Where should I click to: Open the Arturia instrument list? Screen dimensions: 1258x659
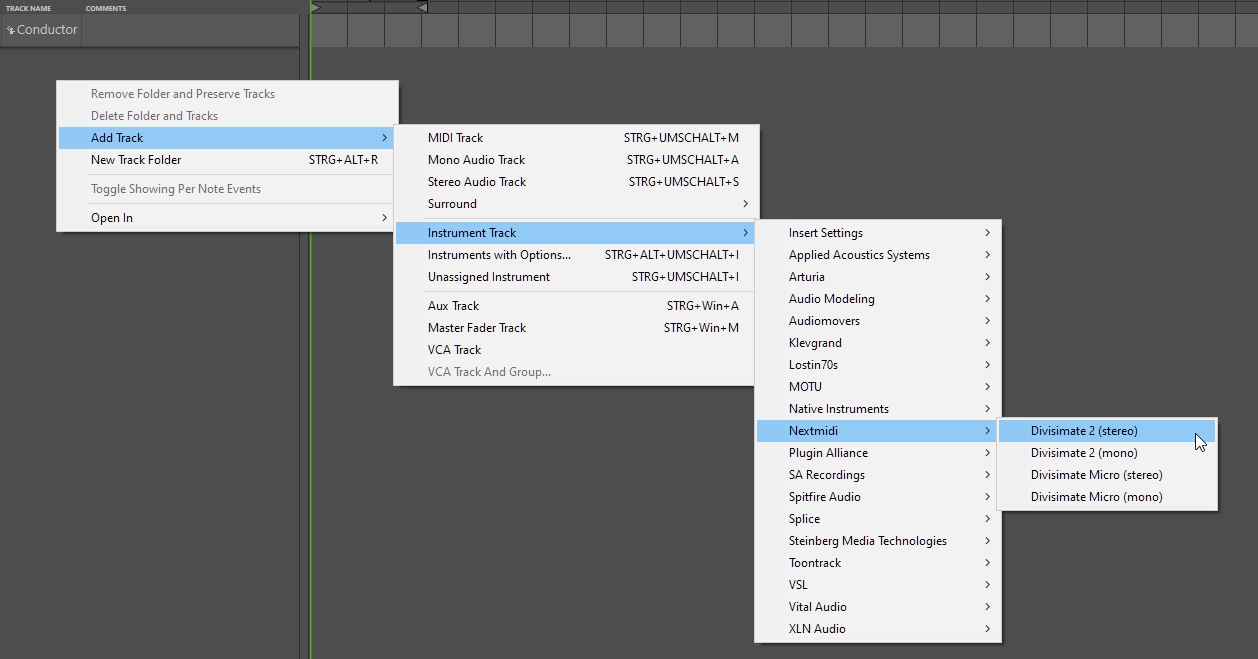click(878, 277)
